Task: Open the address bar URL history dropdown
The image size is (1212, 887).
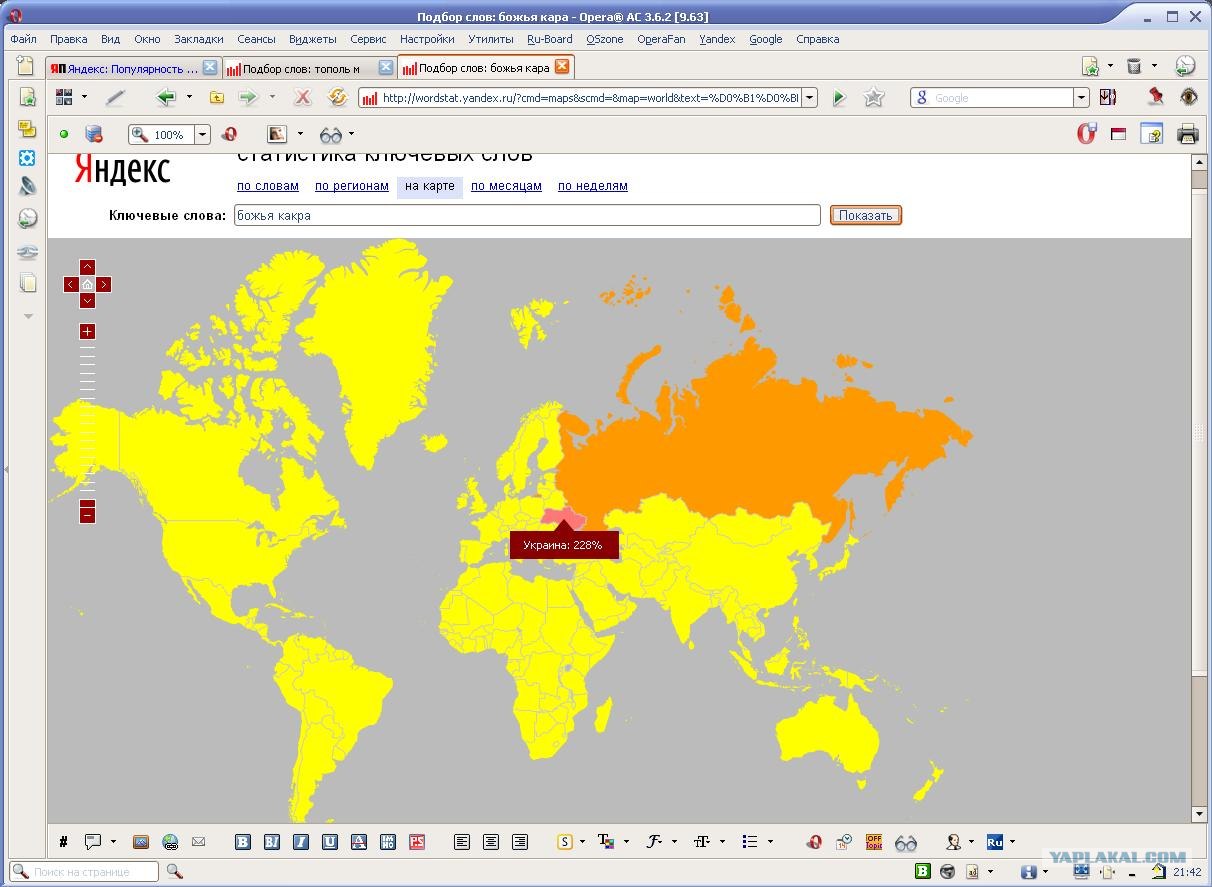Action: point(810,98)
